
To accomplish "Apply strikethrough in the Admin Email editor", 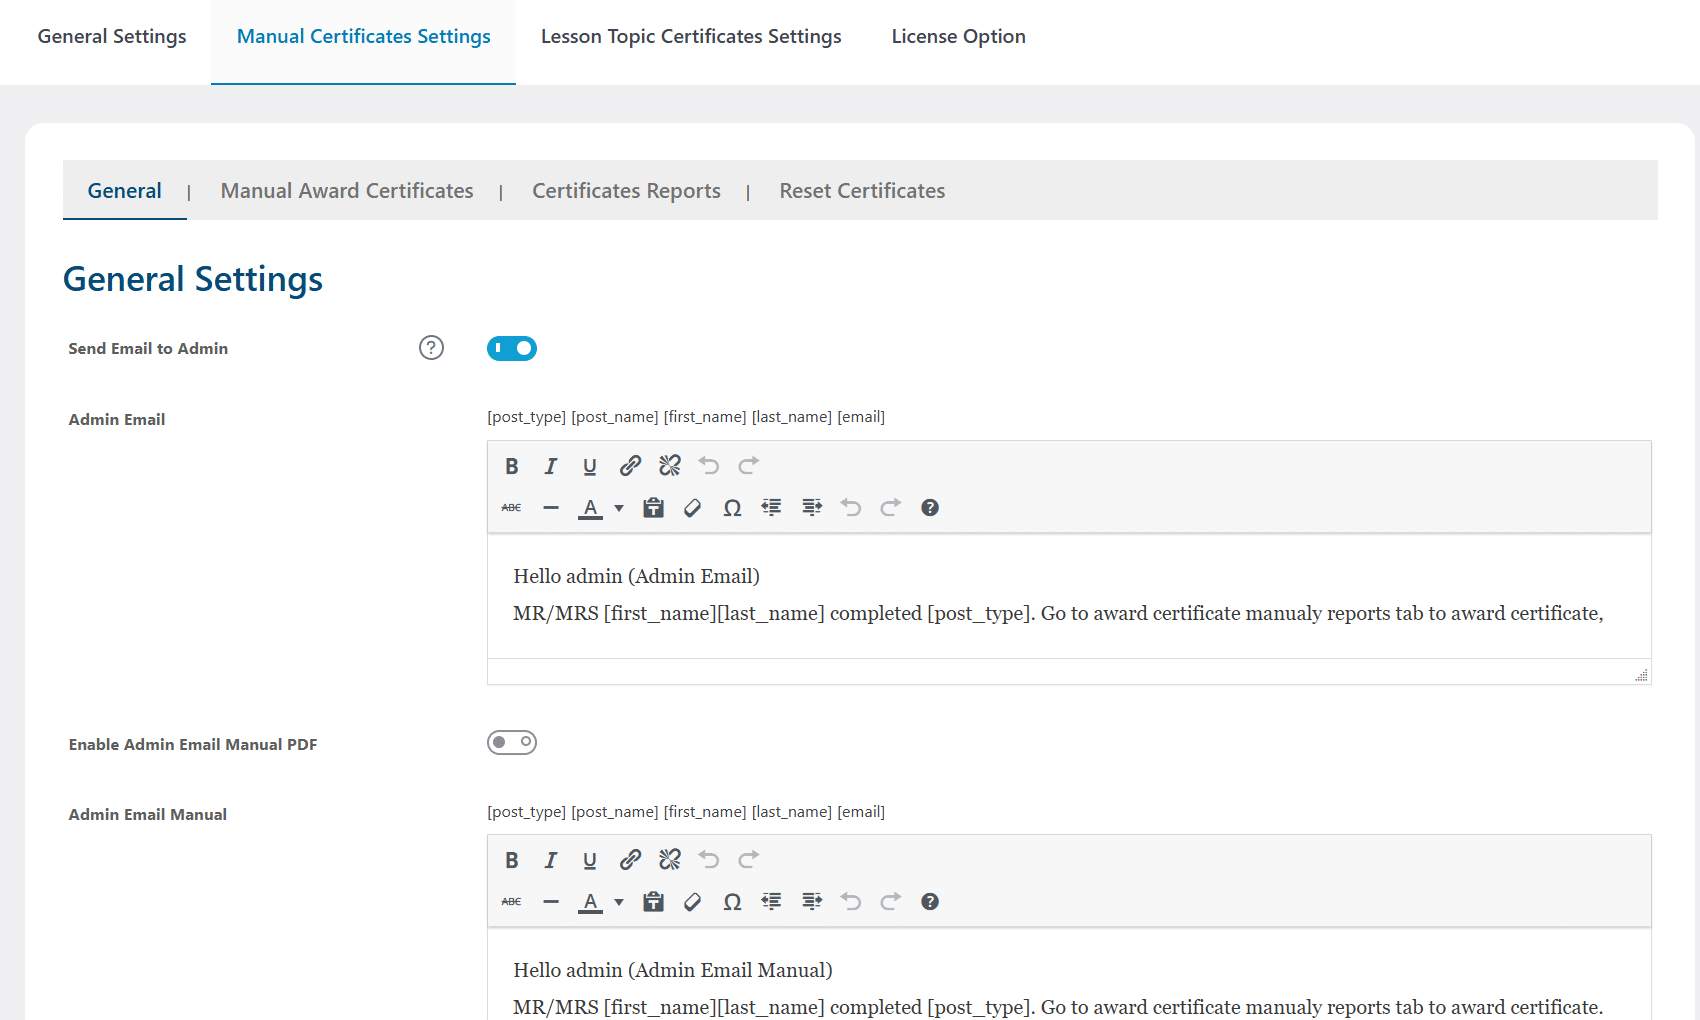I will coord(512,508).
